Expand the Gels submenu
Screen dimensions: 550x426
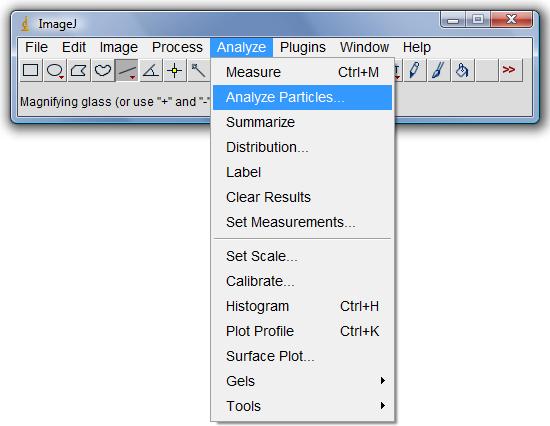point(302,381)
